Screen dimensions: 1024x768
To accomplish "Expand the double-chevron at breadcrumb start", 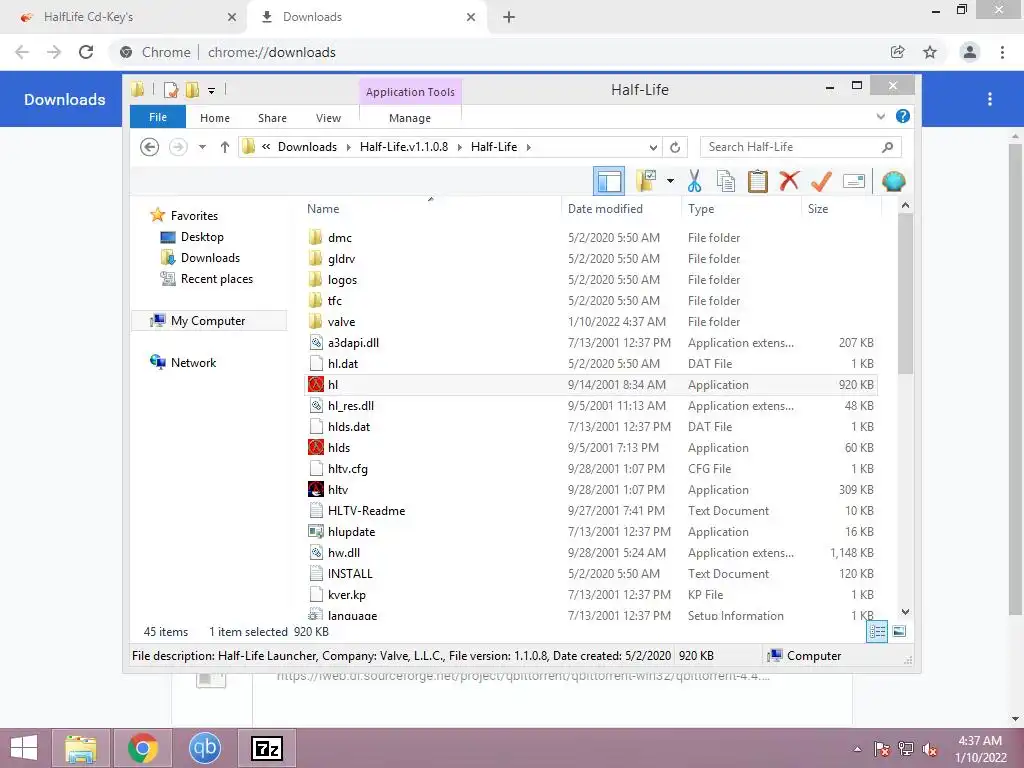I will point(266,147).
